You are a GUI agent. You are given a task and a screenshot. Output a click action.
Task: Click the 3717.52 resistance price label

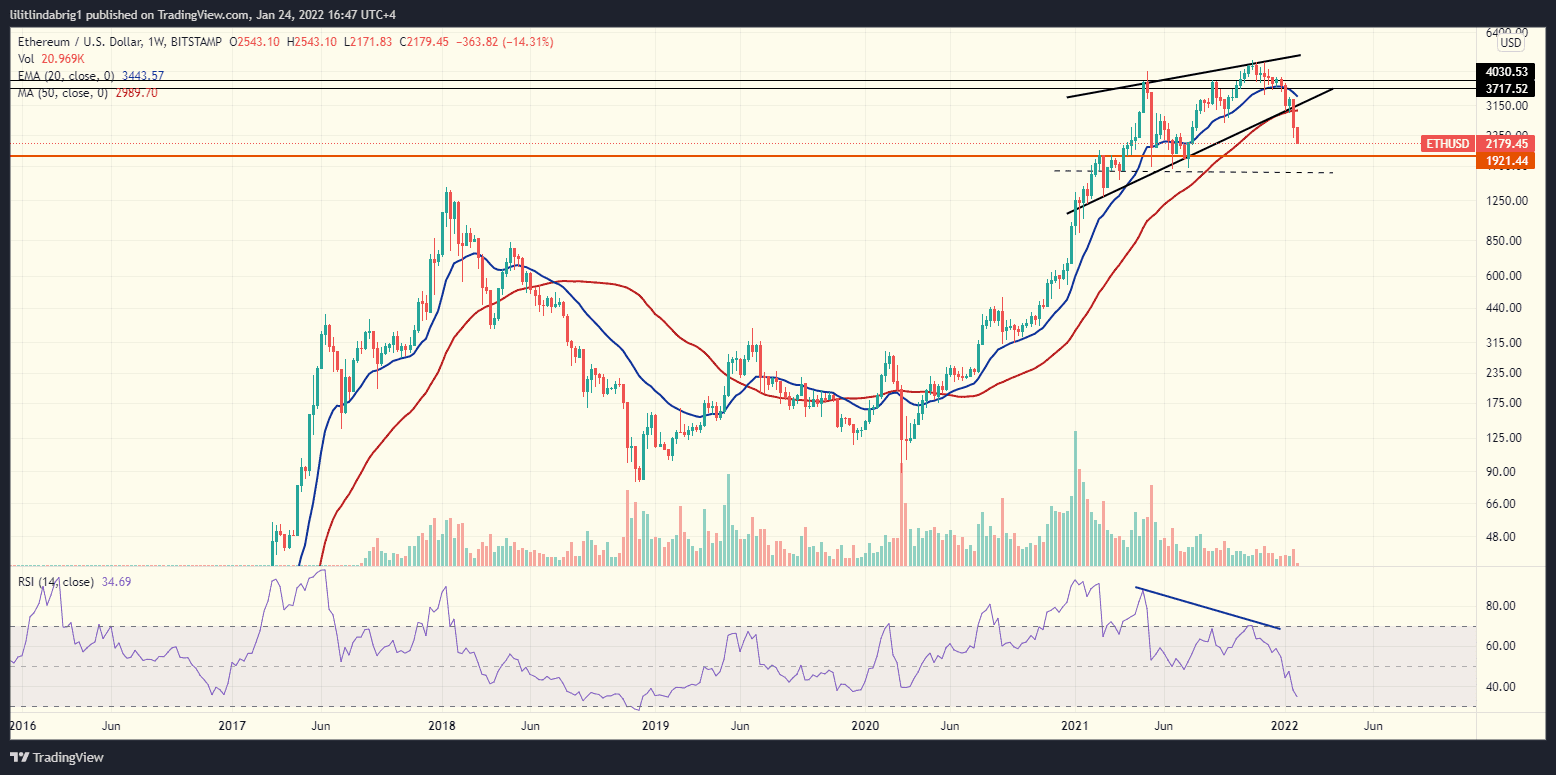point(1504,88)
